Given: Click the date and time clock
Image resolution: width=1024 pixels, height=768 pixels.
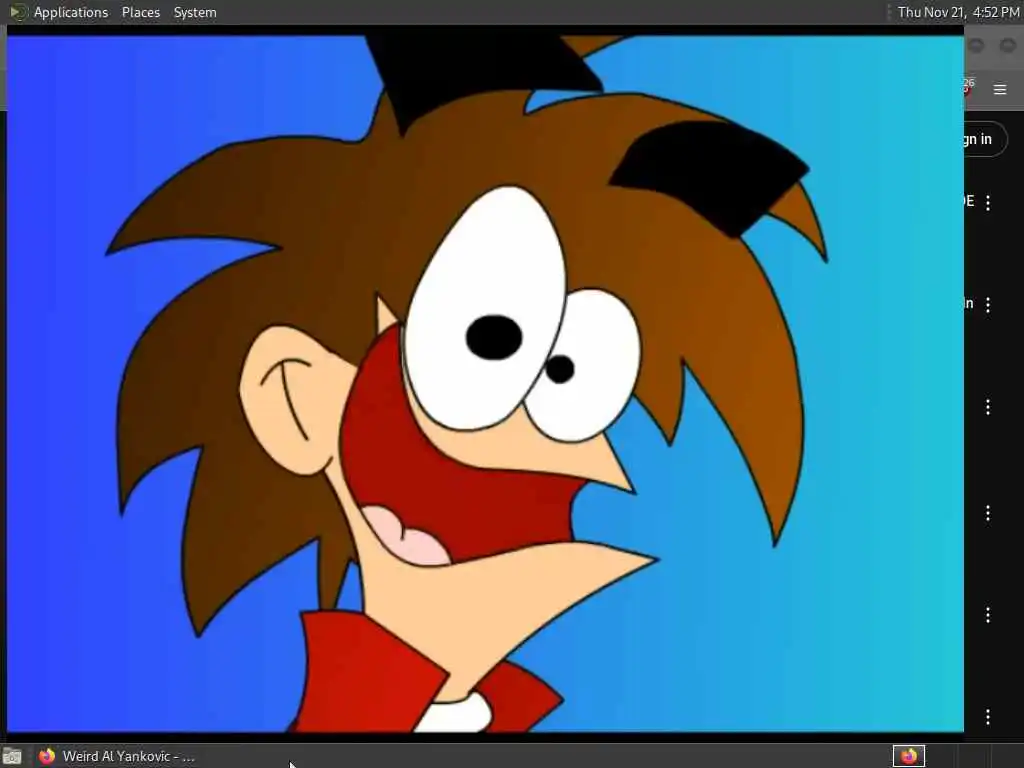Looking at the screenshot, I should click(957, 12).
